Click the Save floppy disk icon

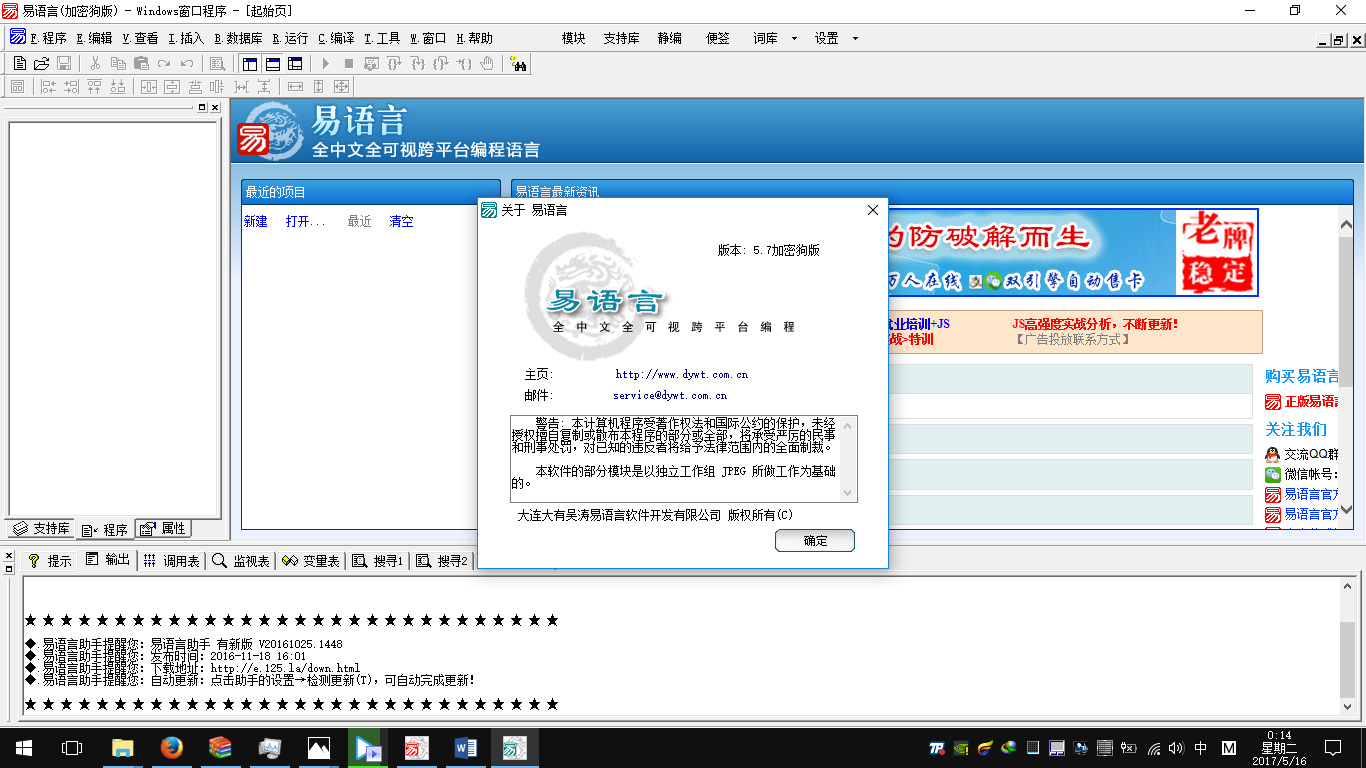[x=63, y=63]
